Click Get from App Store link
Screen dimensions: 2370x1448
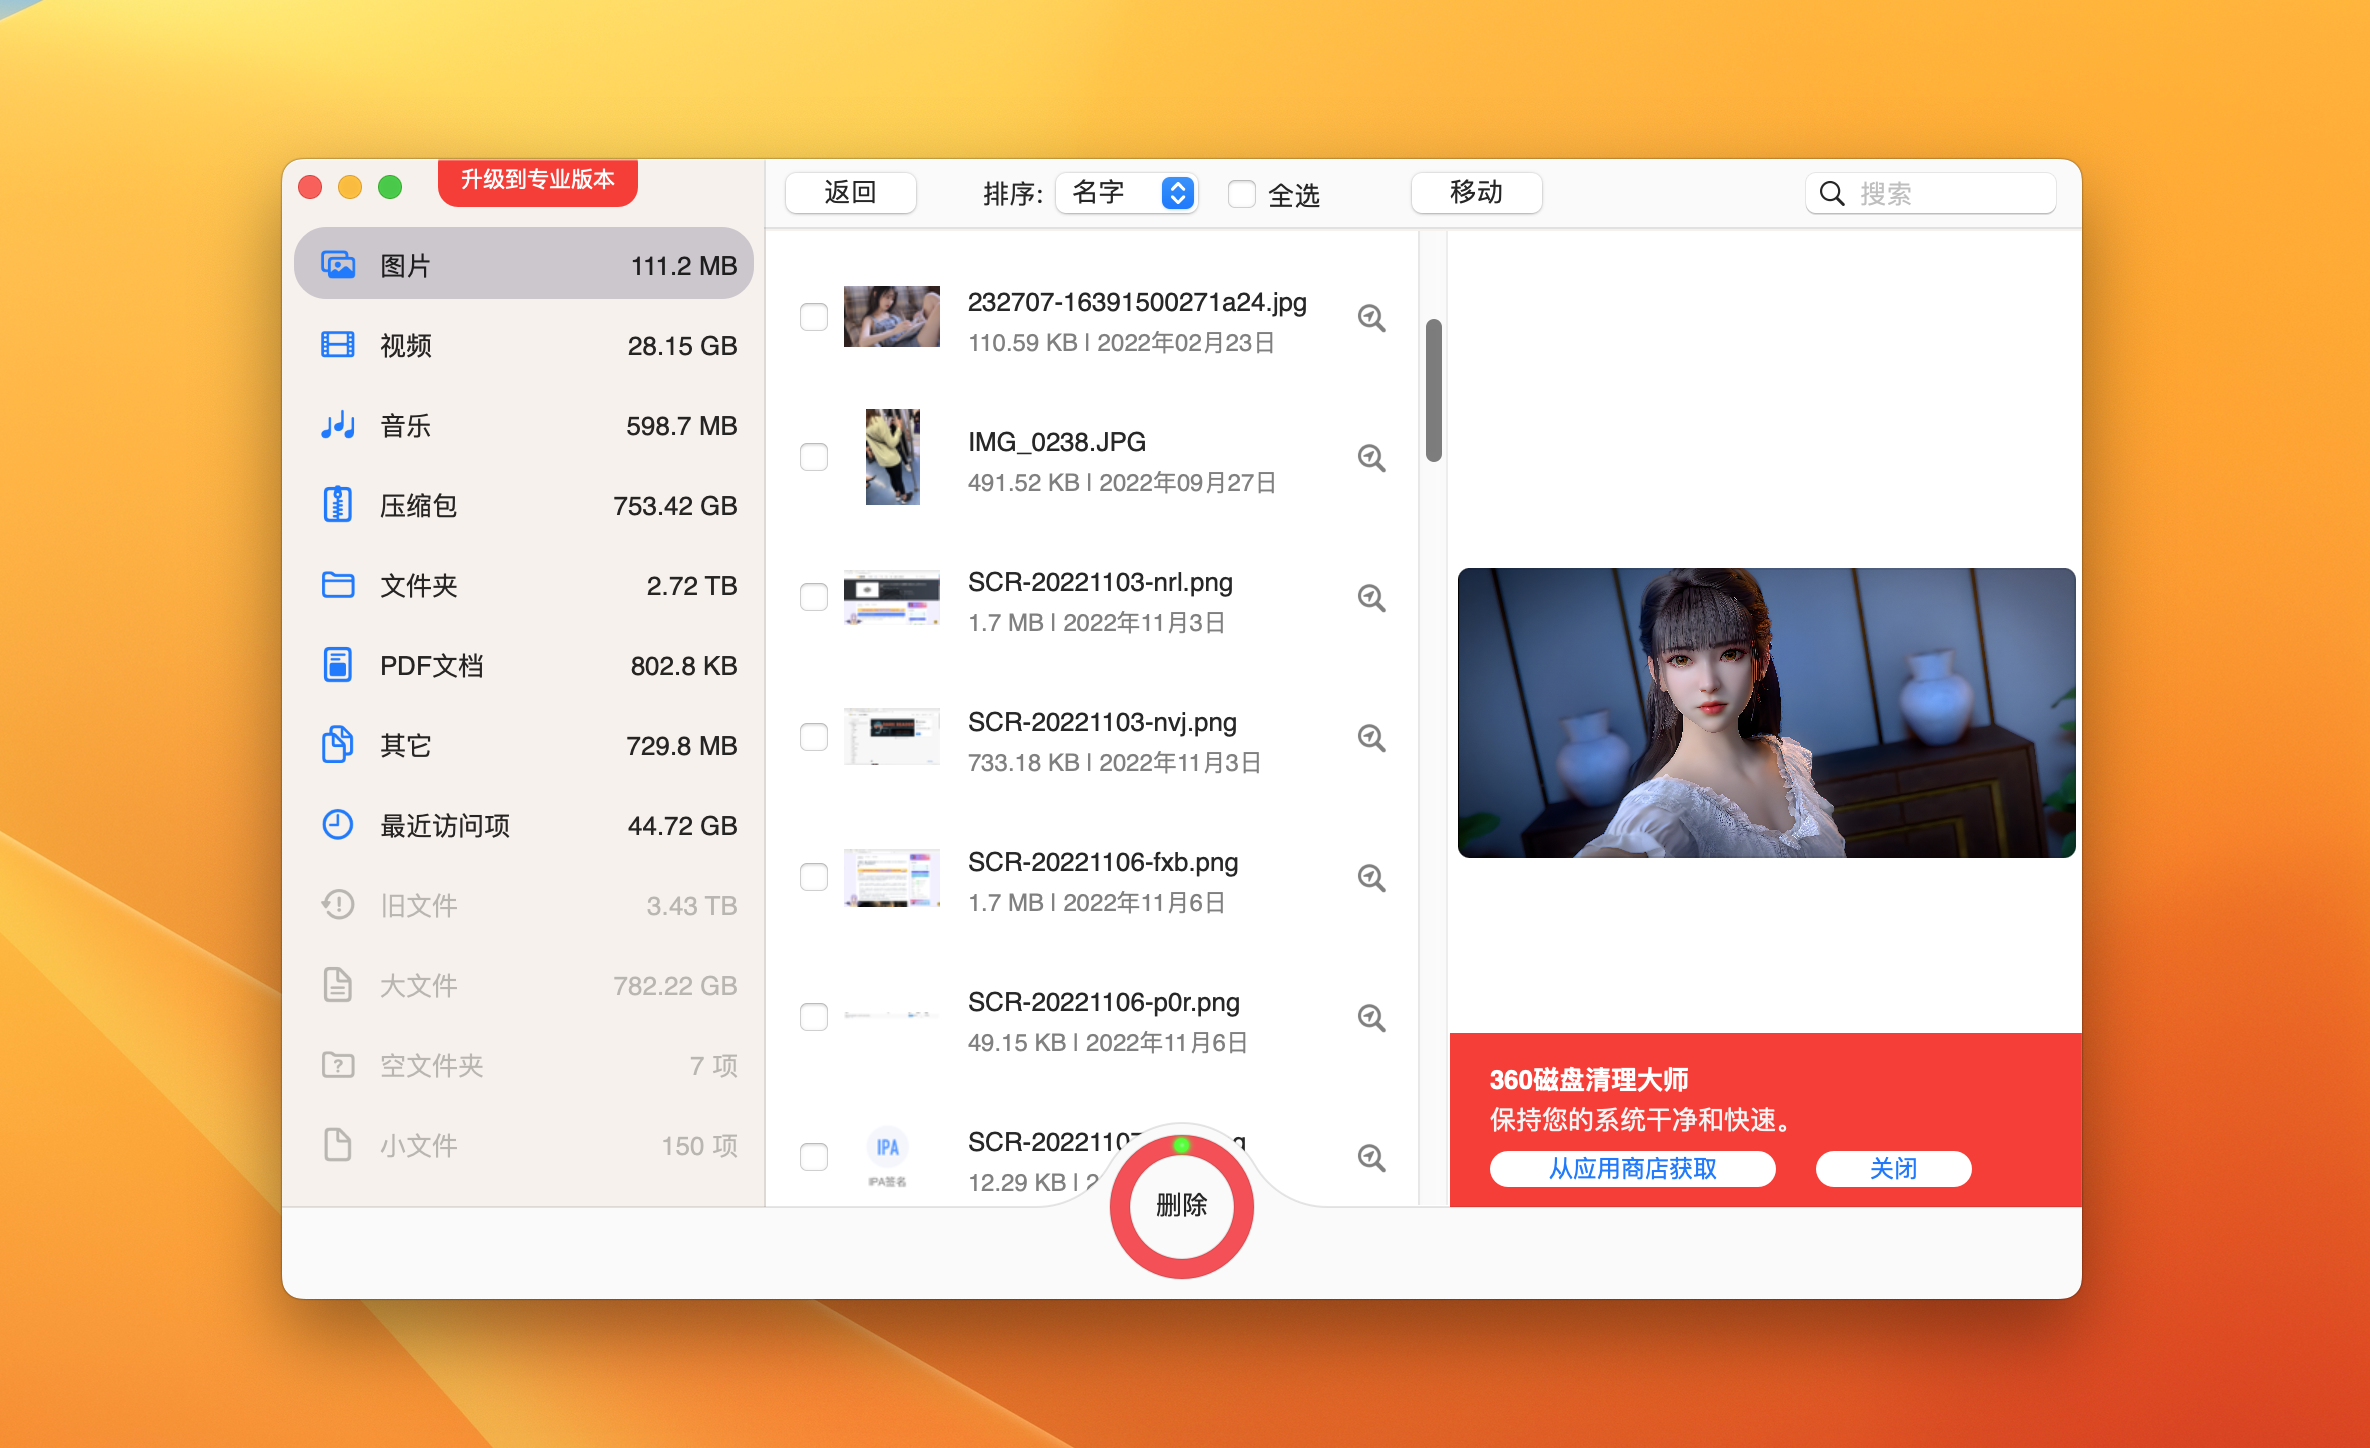coord(1631,1168)
